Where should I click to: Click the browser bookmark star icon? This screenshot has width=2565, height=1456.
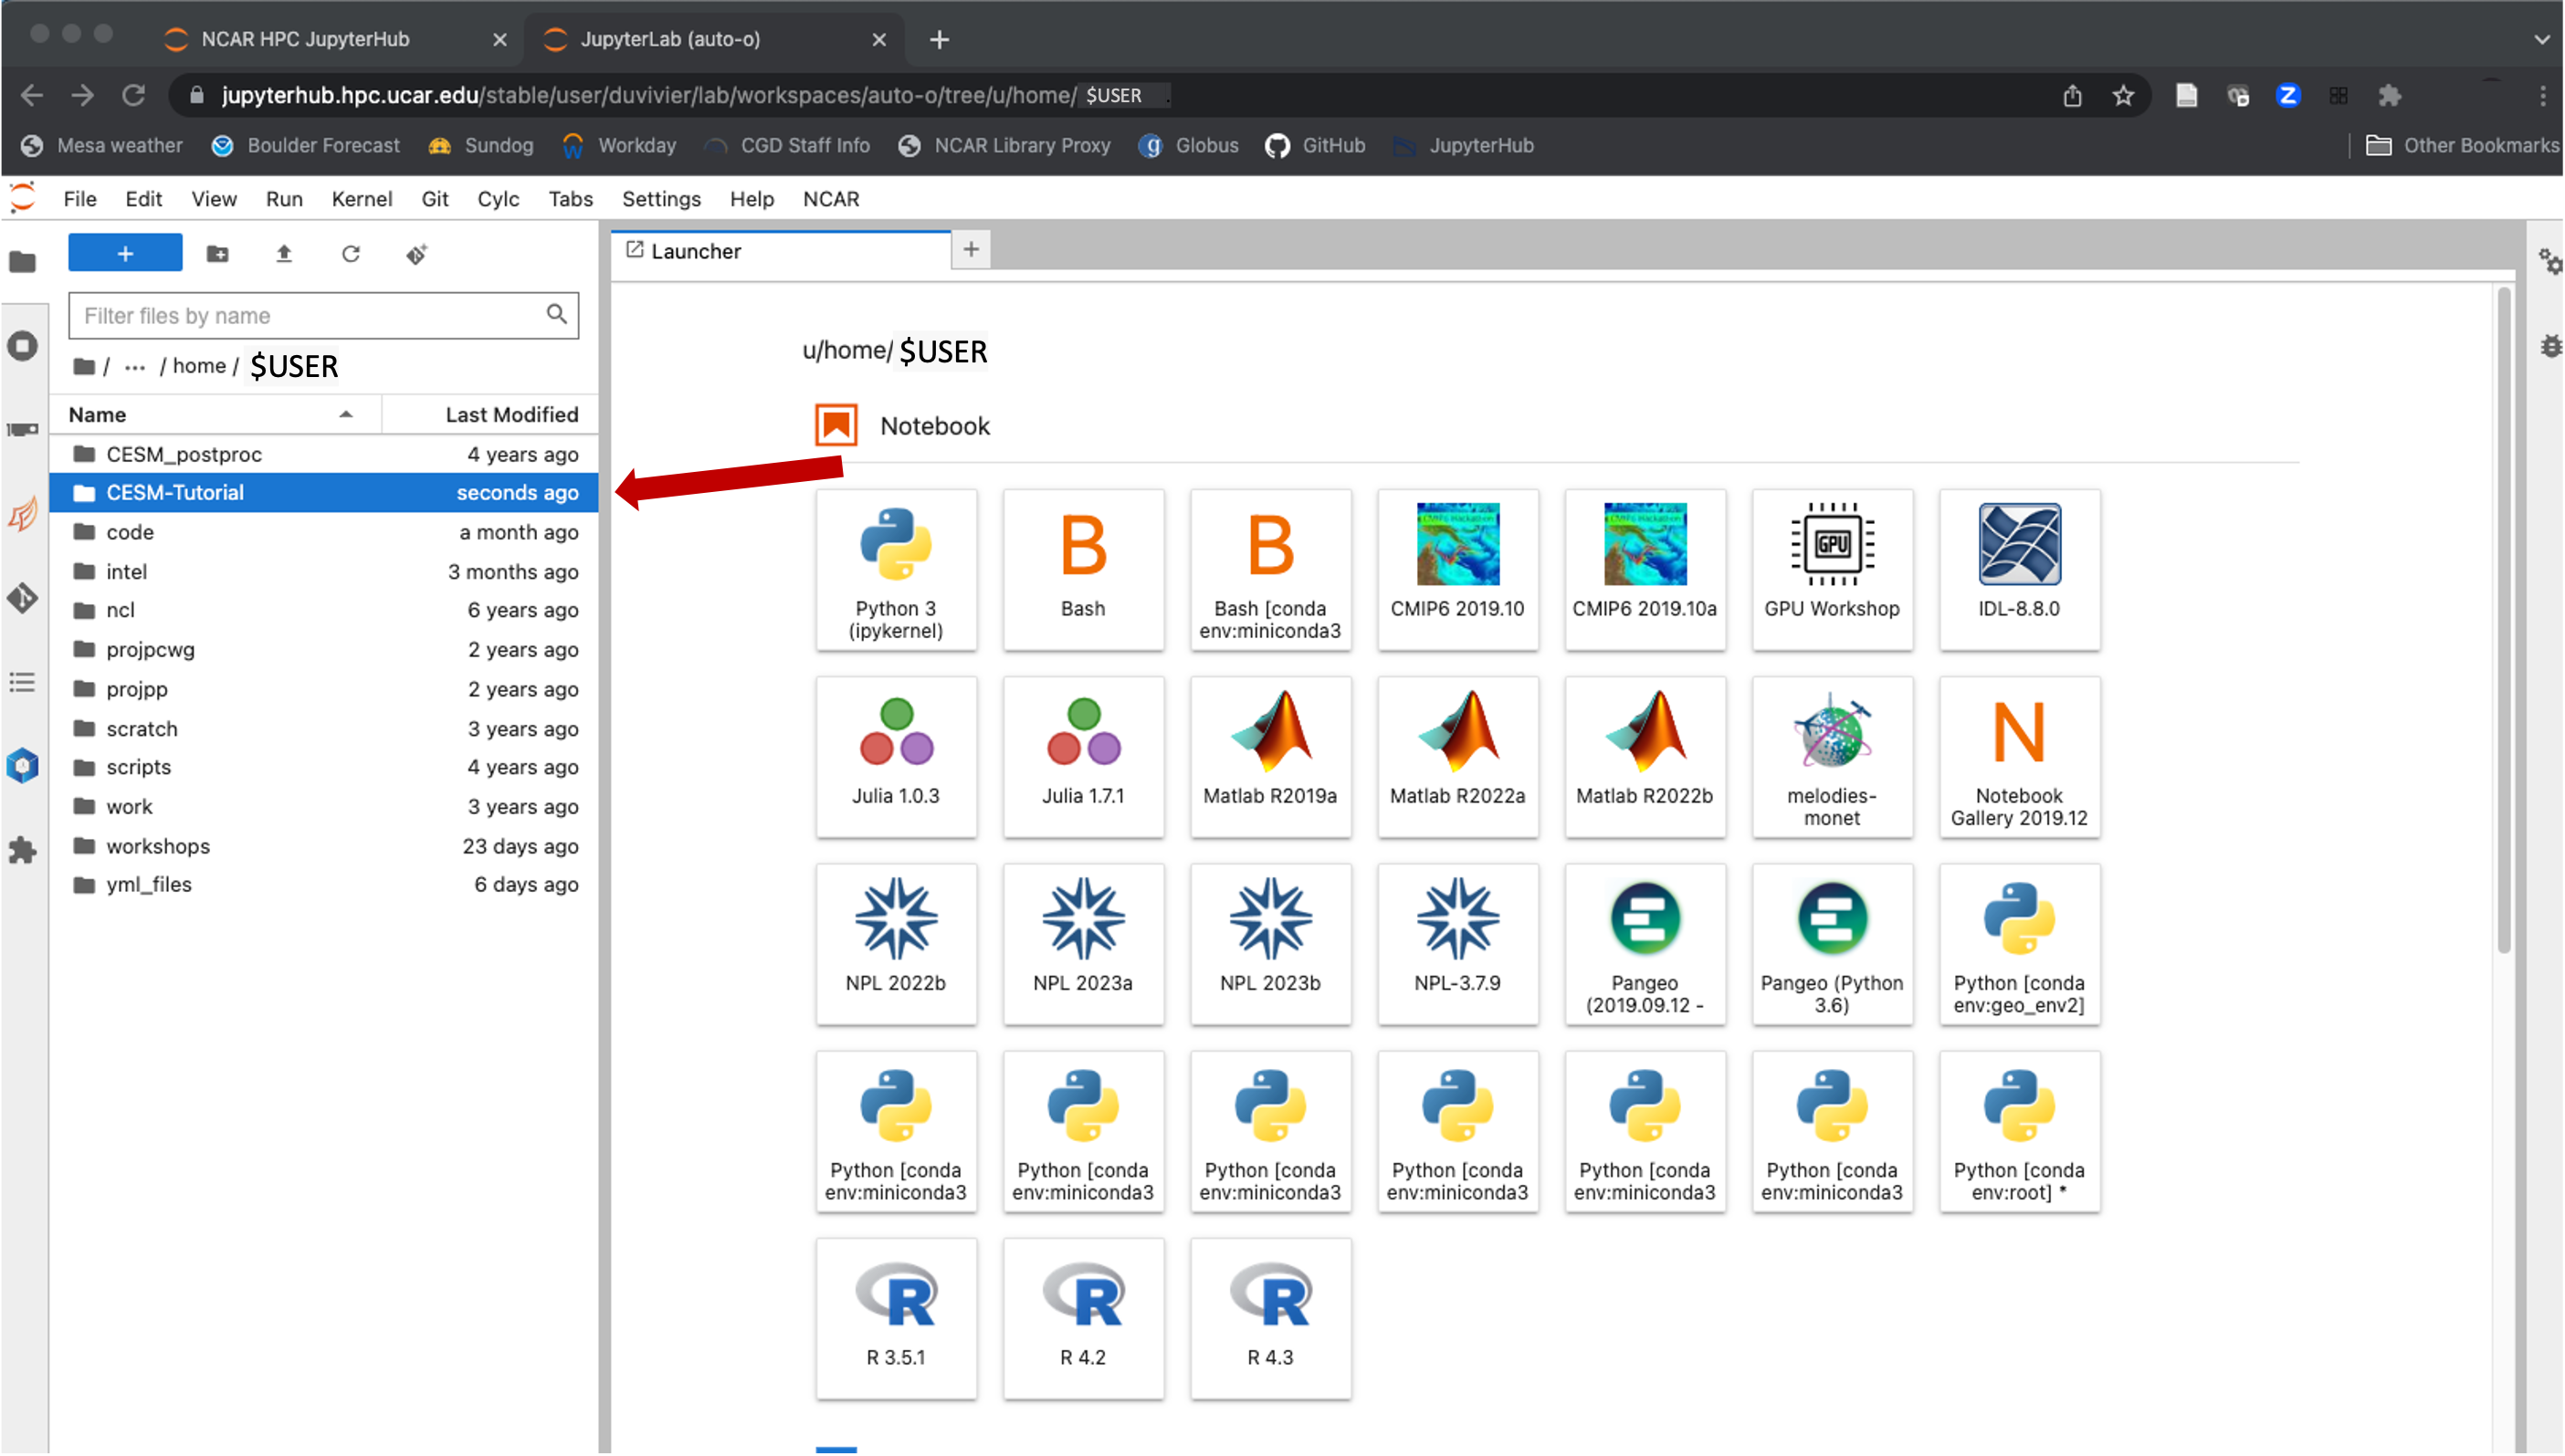point(2124,96)
